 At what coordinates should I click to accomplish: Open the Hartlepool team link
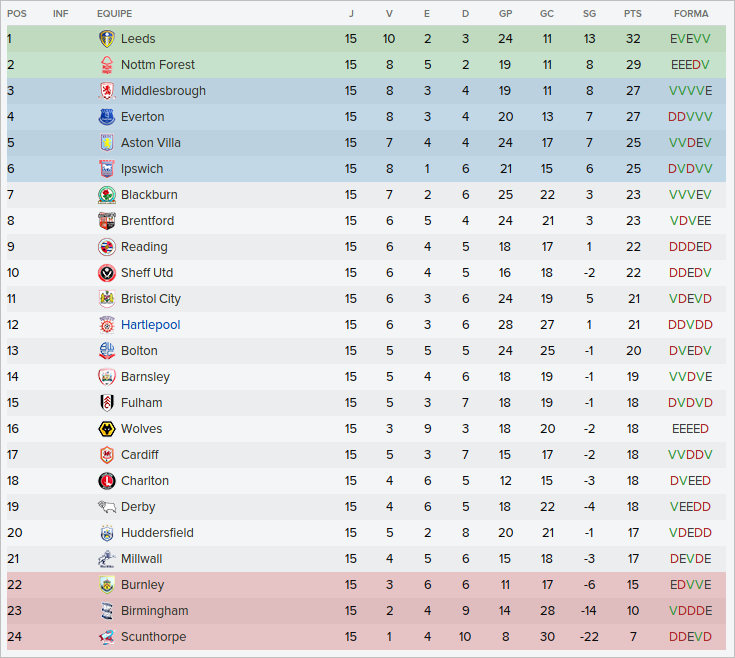tap(150, 325)
